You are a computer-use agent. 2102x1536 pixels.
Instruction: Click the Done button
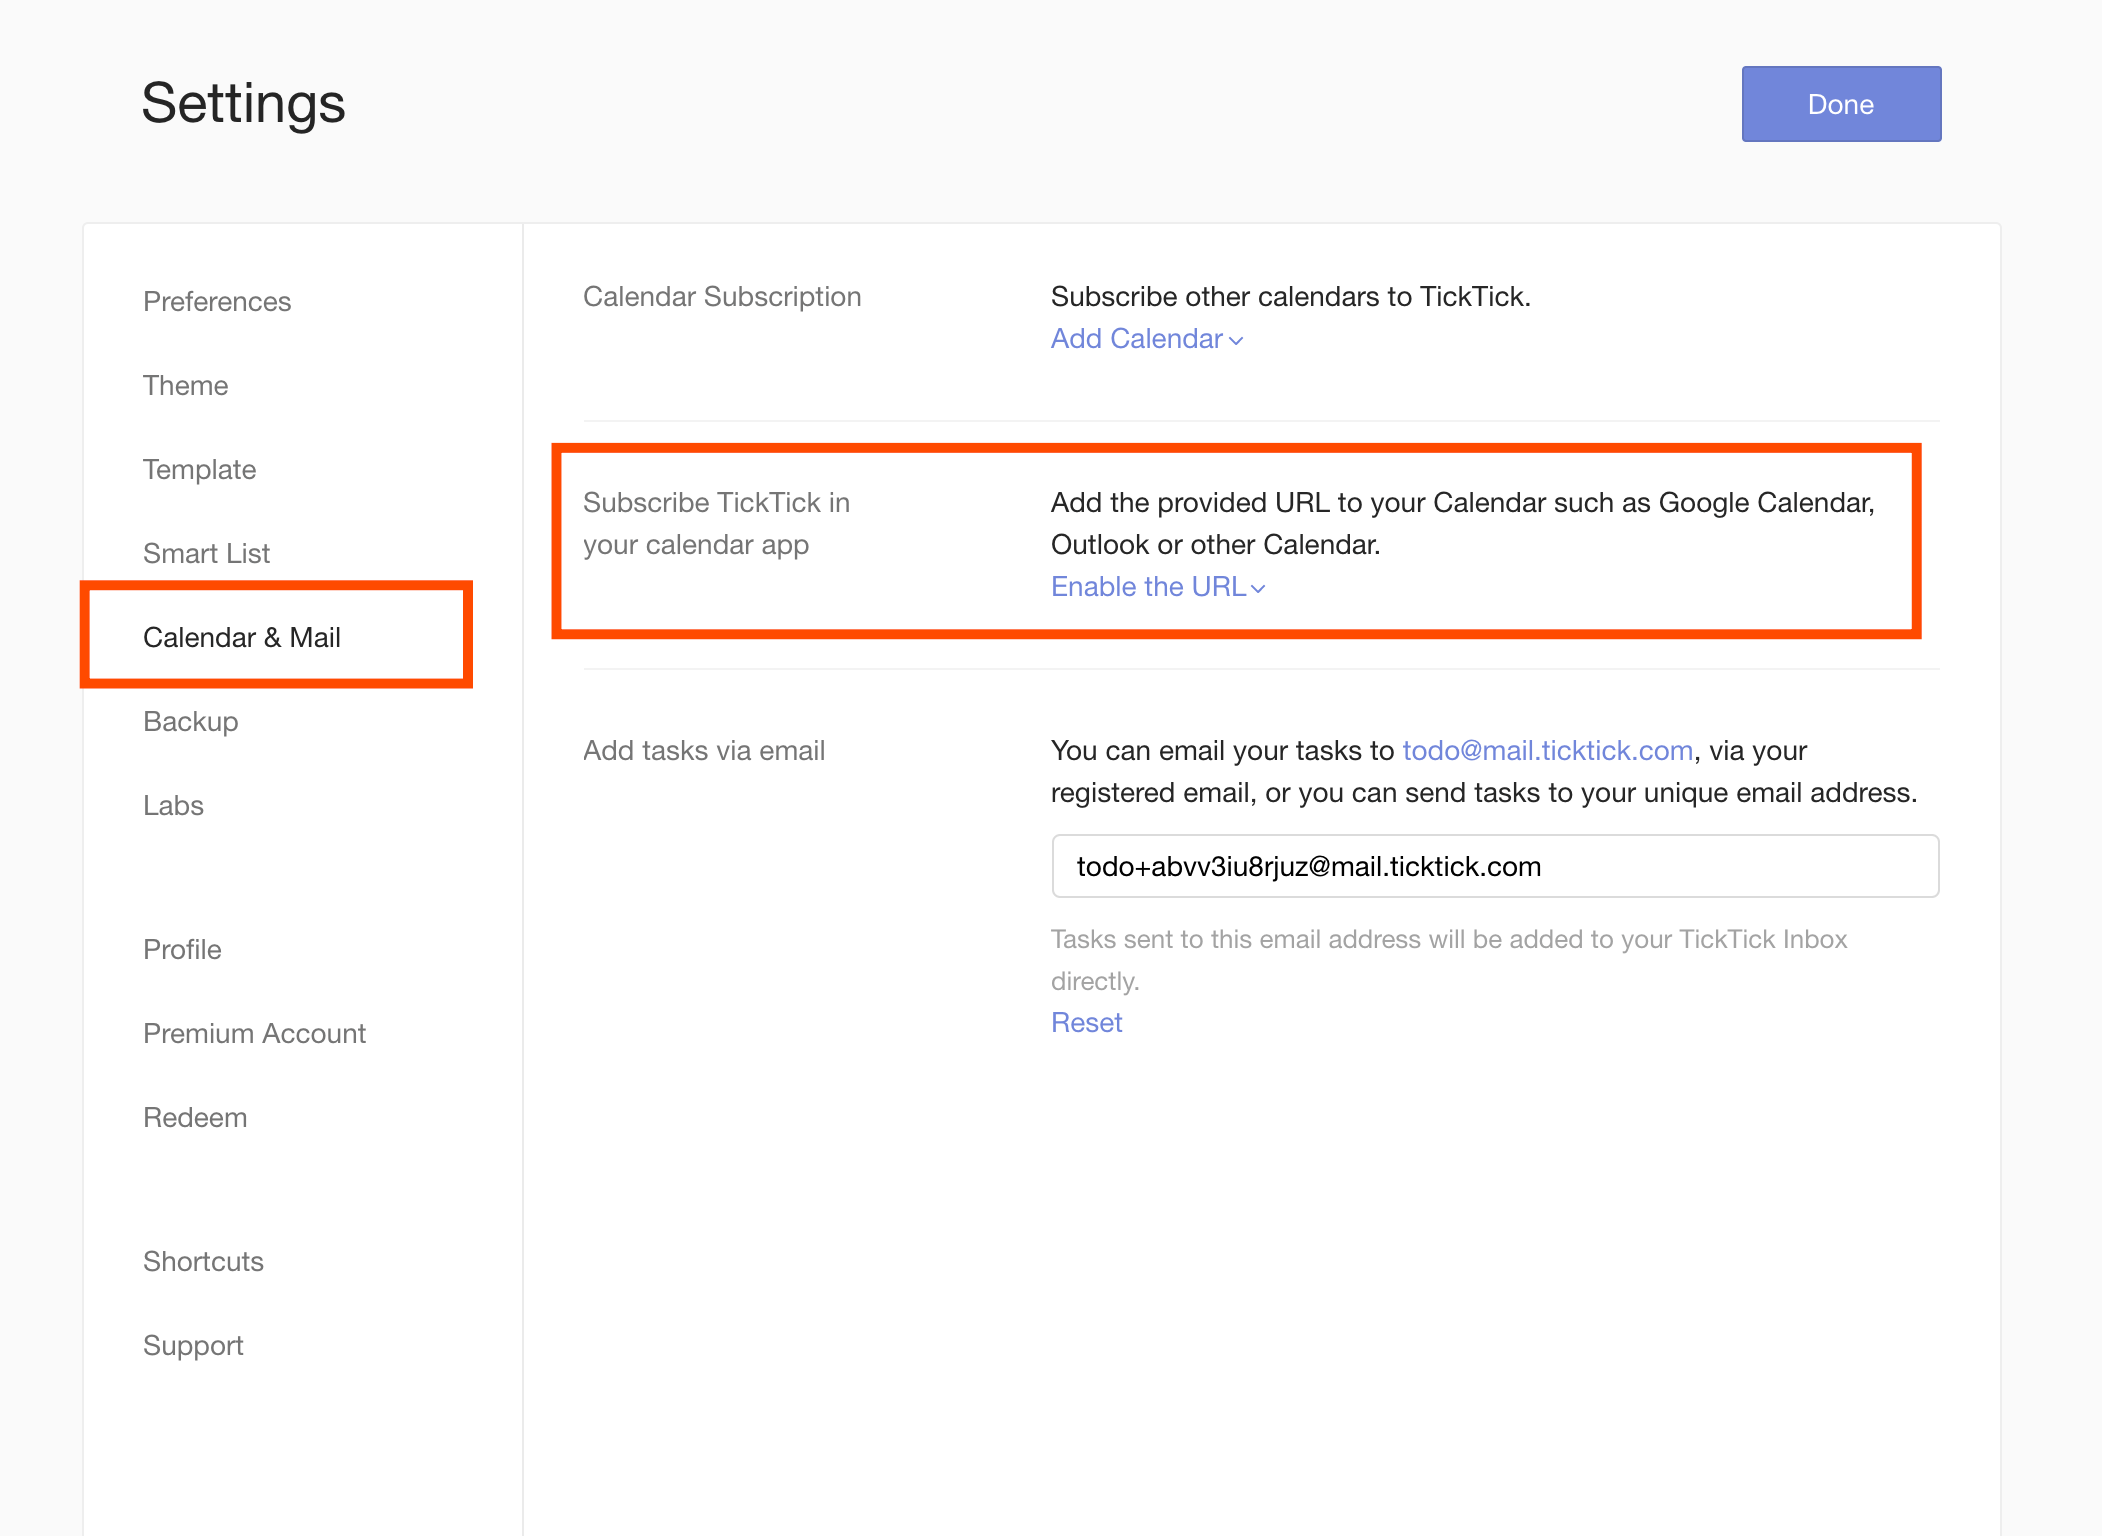point(1840,104)
